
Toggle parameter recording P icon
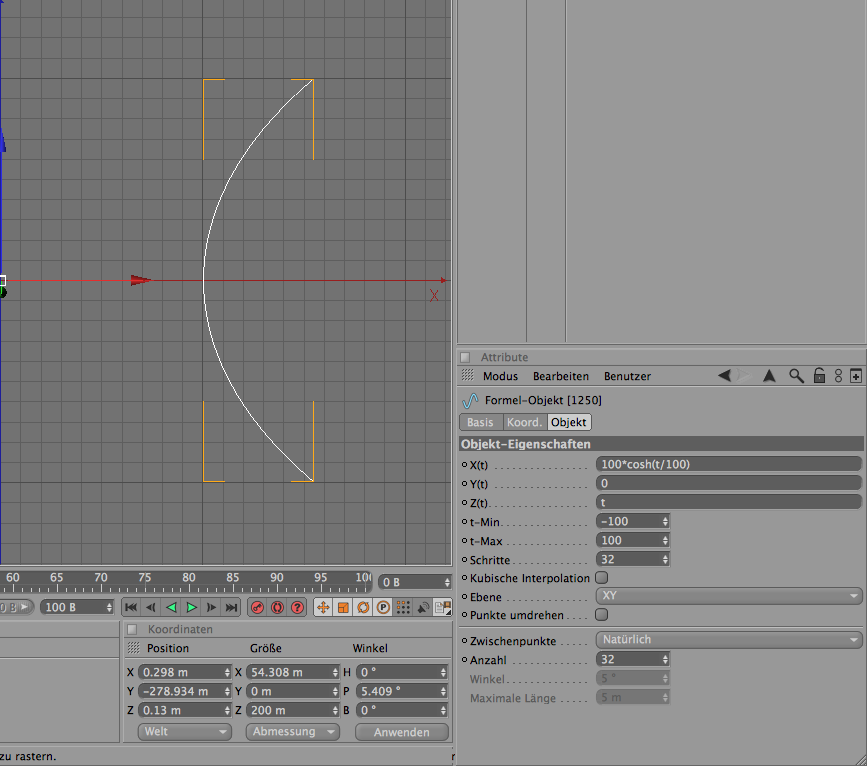[383, 607]
